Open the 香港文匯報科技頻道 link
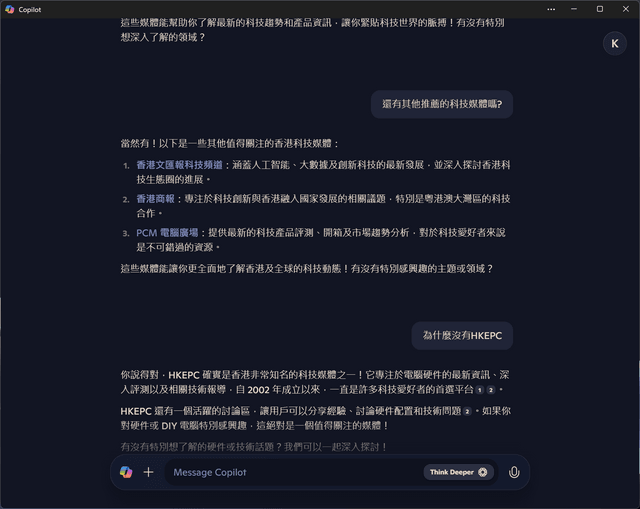The width and height of the screenshot is (640, 509). tap(180, 165)
